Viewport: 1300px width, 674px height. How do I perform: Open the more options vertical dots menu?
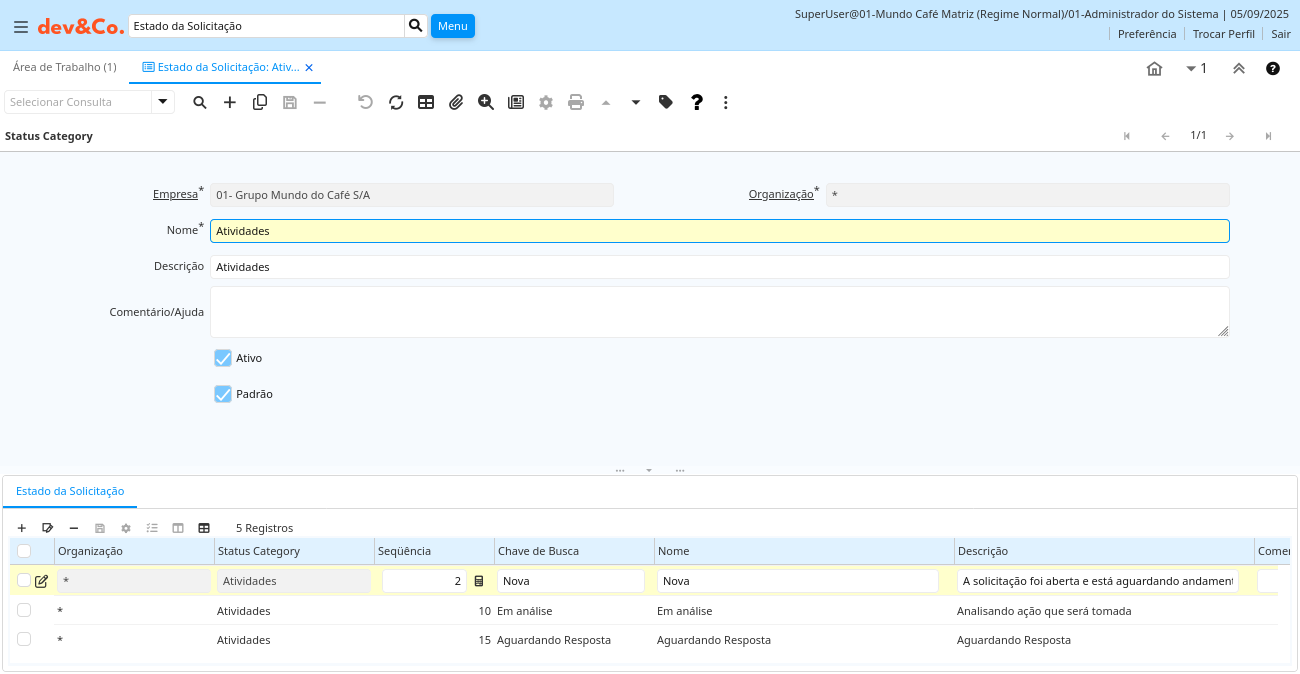tap(726, 102)
